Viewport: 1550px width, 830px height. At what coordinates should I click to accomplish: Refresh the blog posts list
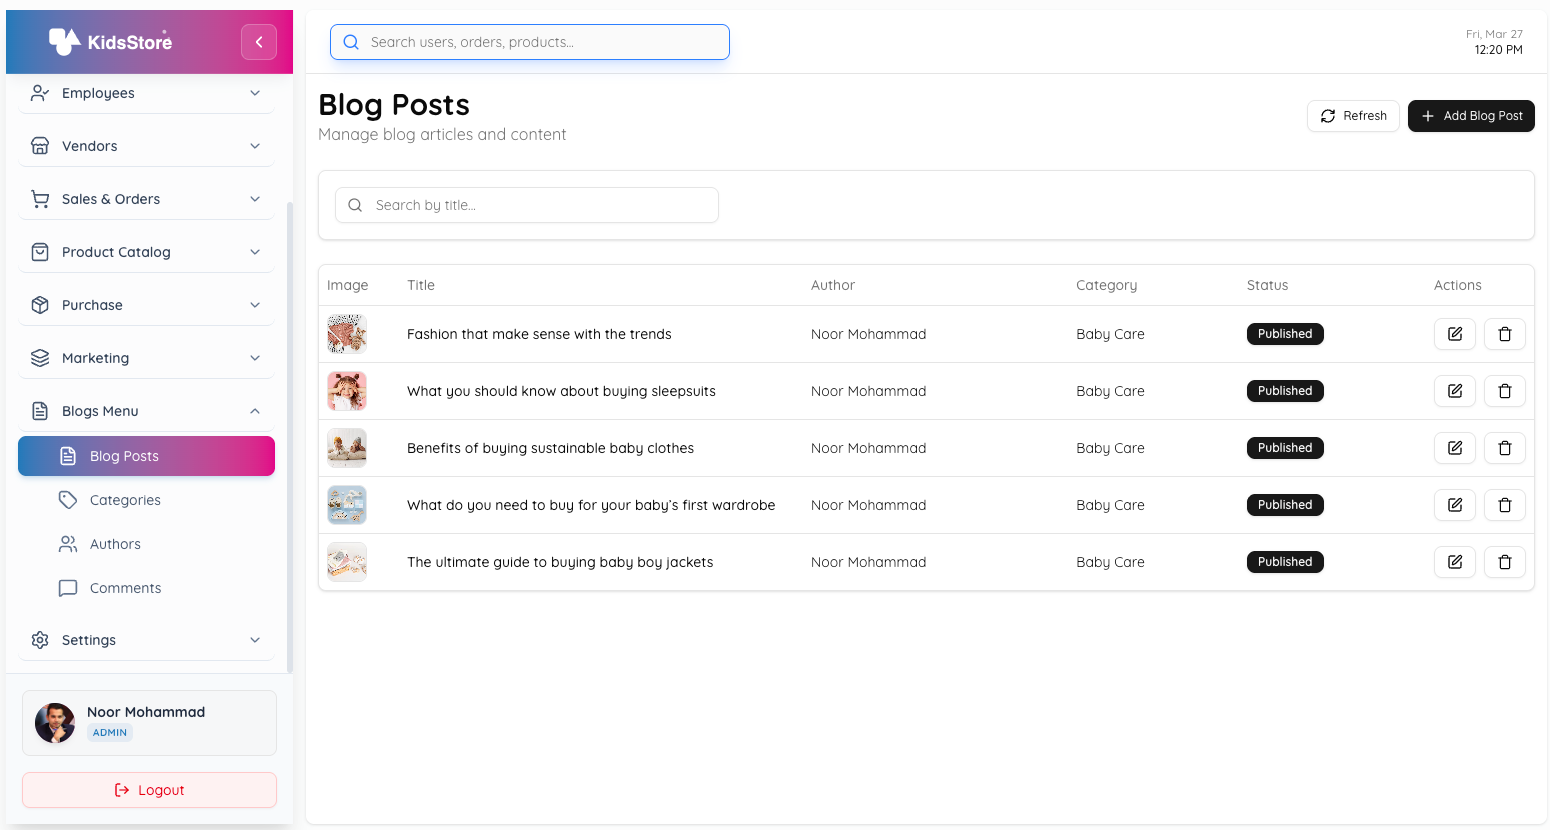tap(1353, 115)
